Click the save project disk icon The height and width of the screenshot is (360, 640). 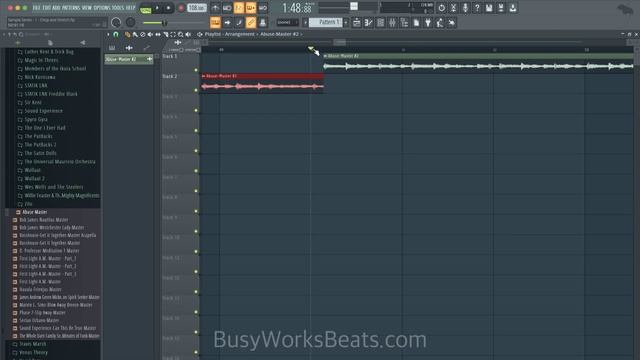pos(489,8)
